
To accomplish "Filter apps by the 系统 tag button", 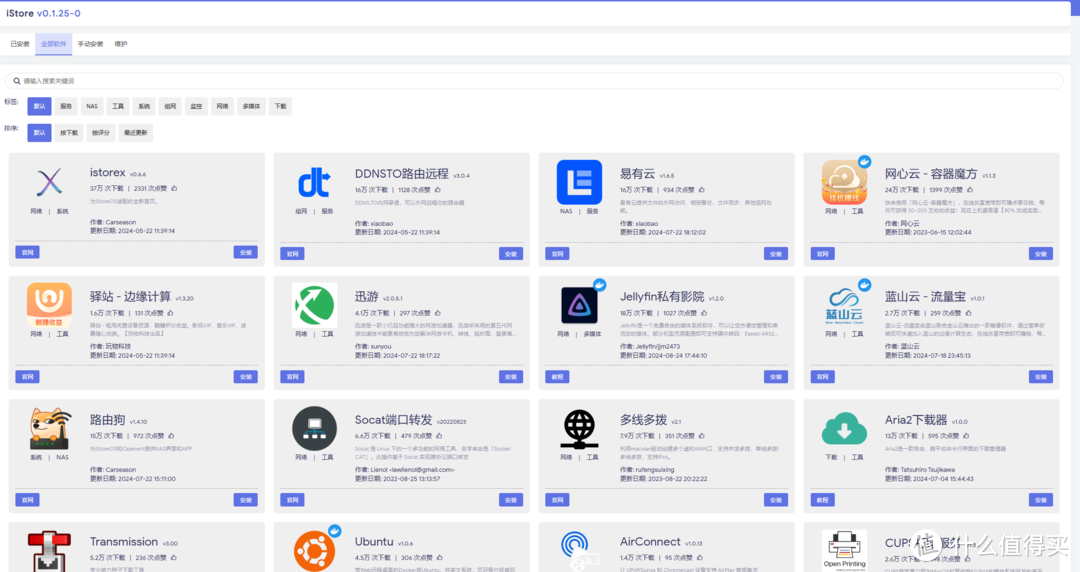I will tap(144, 106).
